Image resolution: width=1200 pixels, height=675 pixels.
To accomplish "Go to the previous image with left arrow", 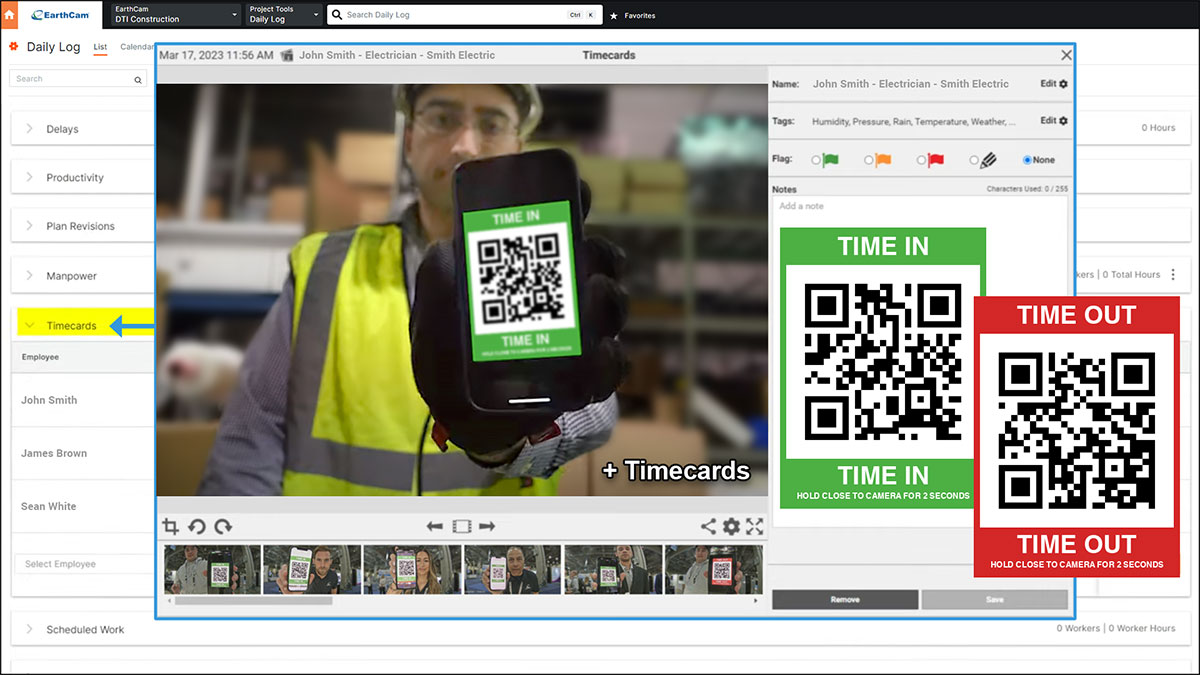I will click(434, 526).
